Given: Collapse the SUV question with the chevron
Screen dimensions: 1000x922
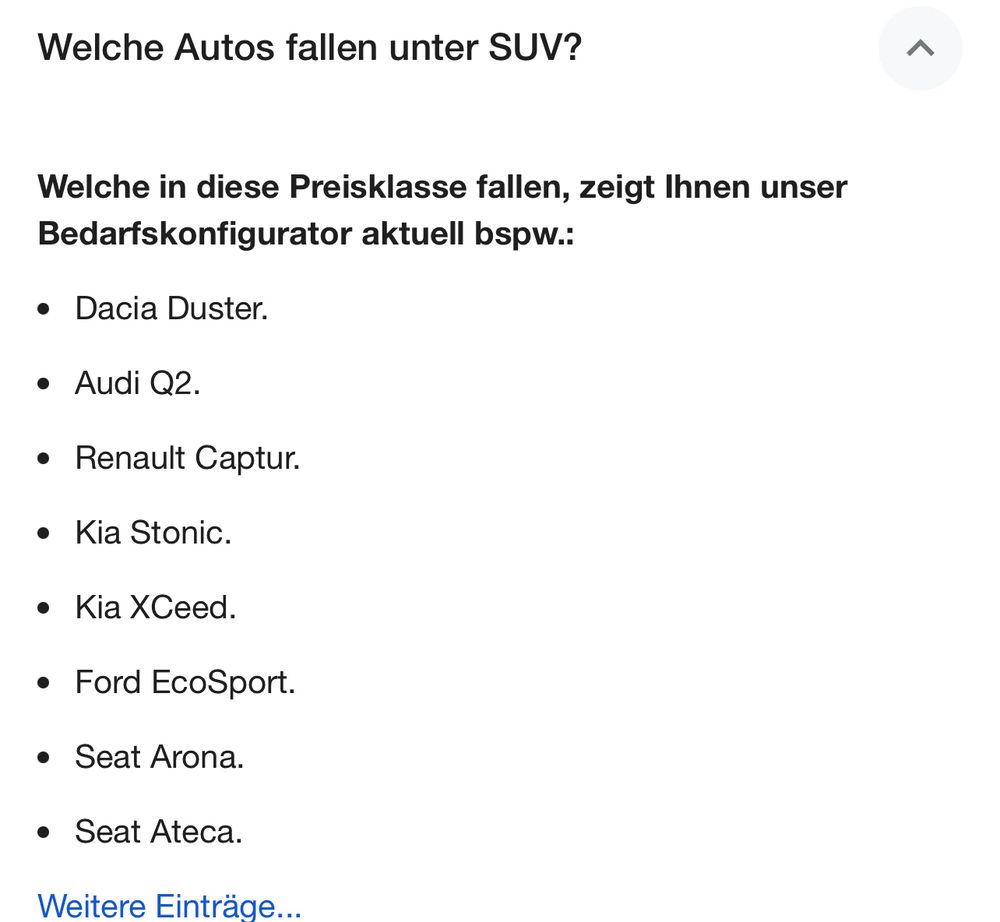Looking at the screenshot, I should click(920, 48).
